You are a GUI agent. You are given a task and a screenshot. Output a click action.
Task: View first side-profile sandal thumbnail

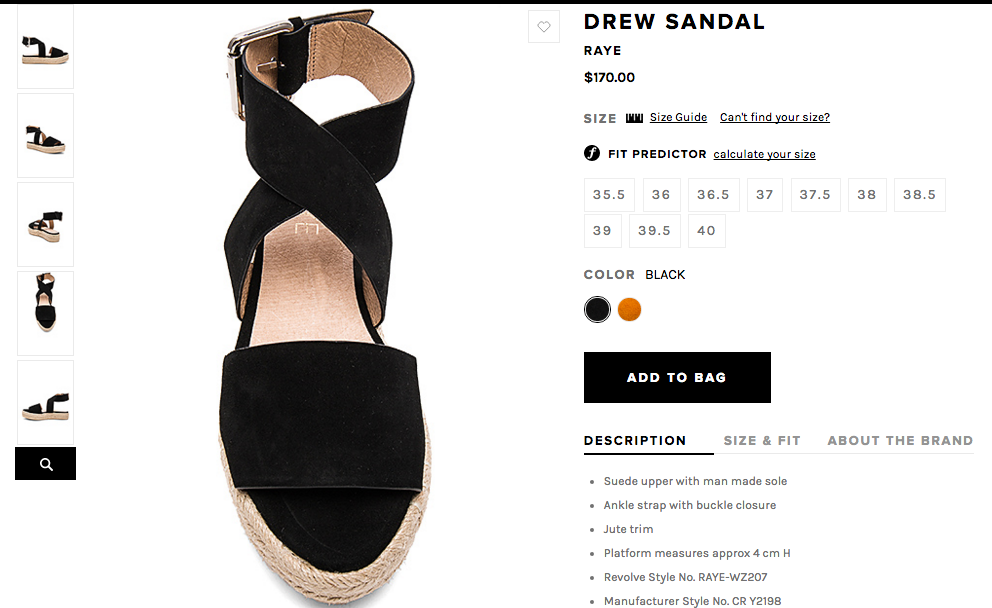pos(46,47)
